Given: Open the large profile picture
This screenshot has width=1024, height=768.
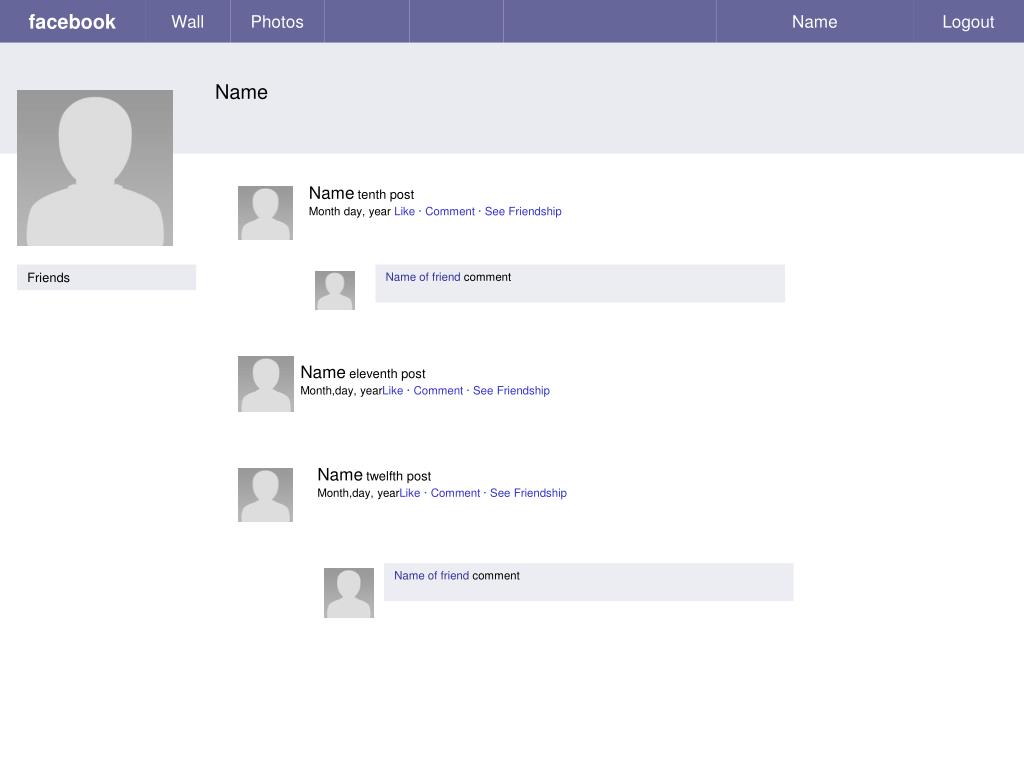Looking at the screenshot, I should click(95, 168).
